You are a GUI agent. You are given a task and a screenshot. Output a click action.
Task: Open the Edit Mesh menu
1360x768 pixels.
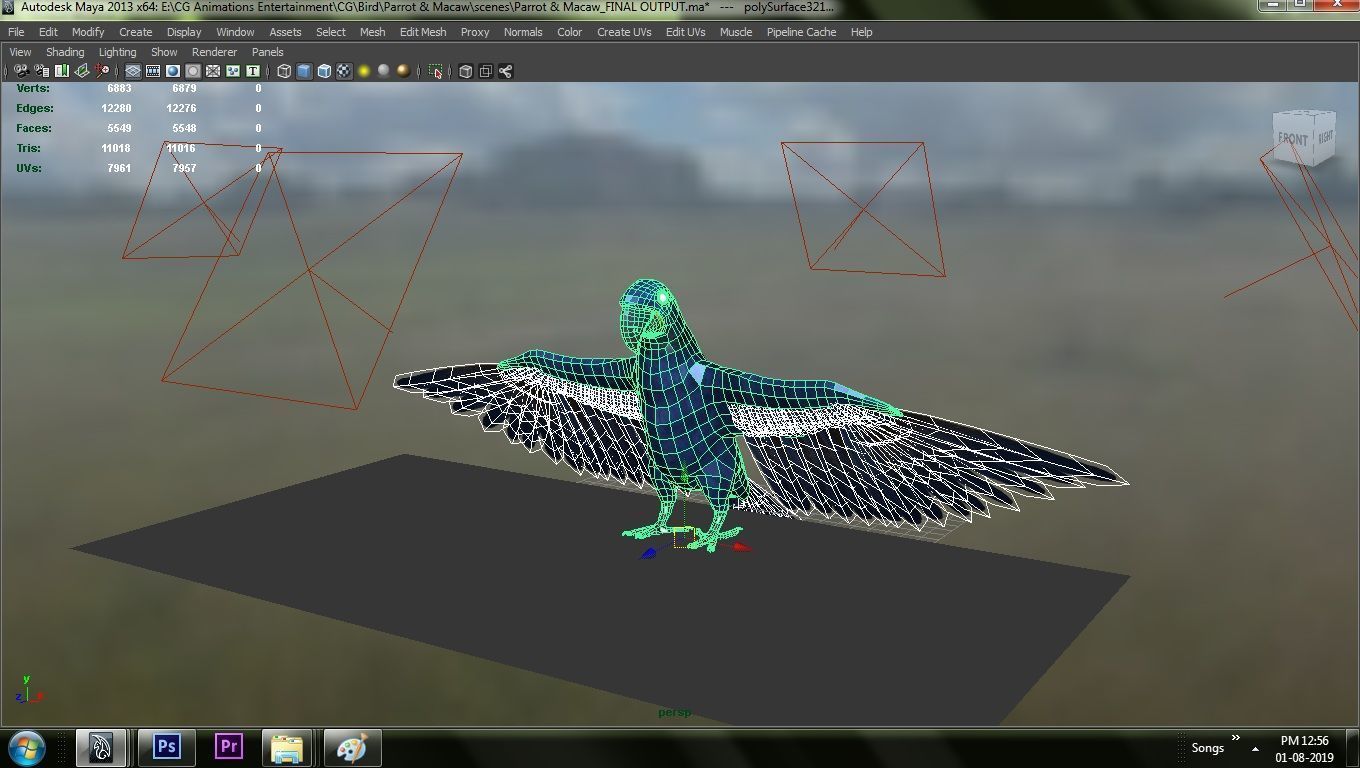(423, 32)
